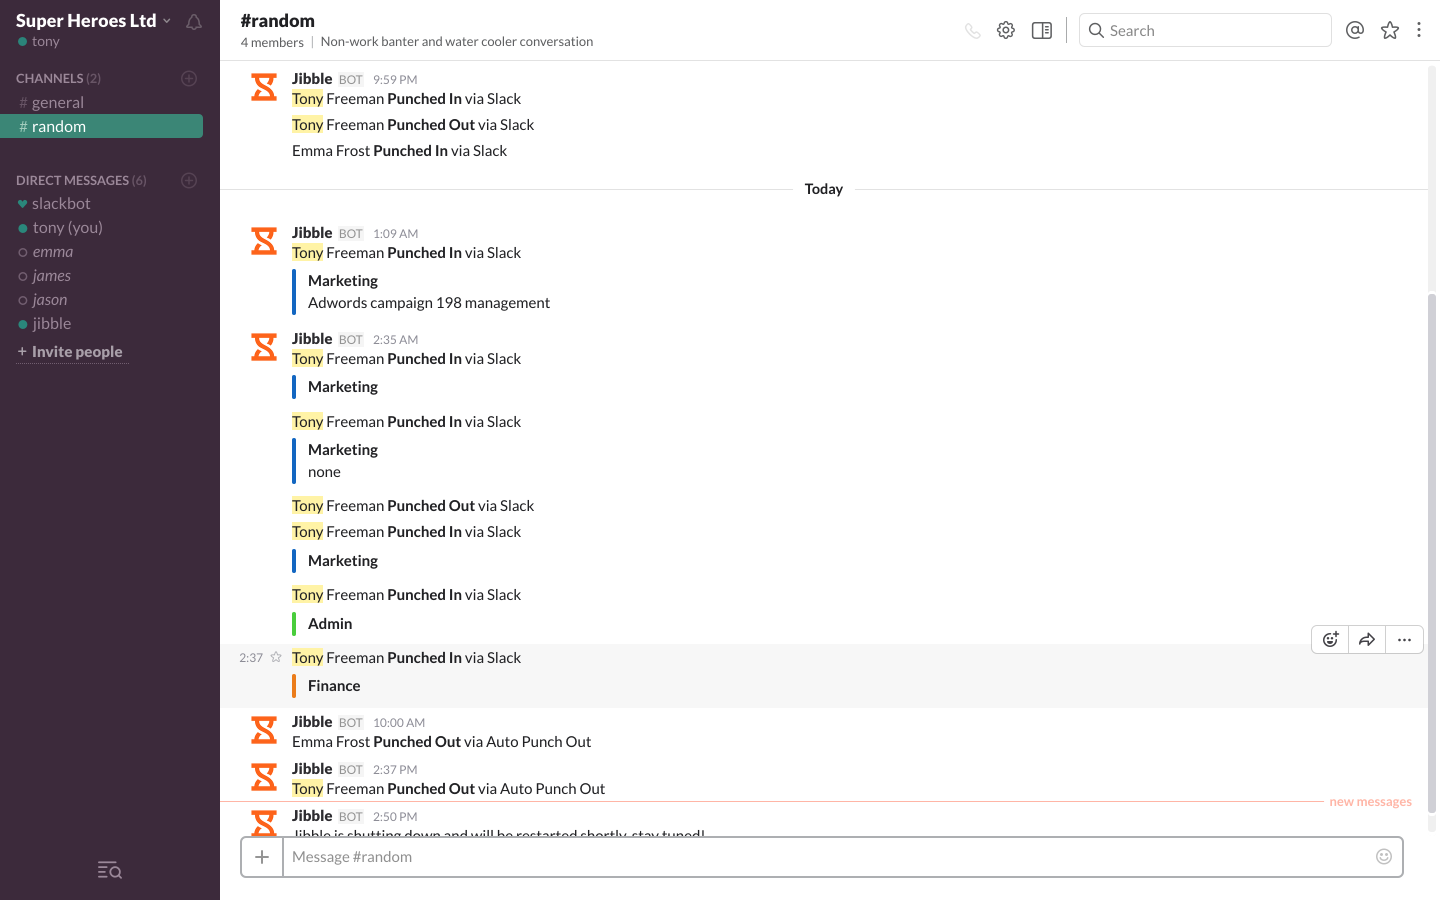Open the notifications bell icon
The image size is (1440, 900).
[x=194, y=22]
